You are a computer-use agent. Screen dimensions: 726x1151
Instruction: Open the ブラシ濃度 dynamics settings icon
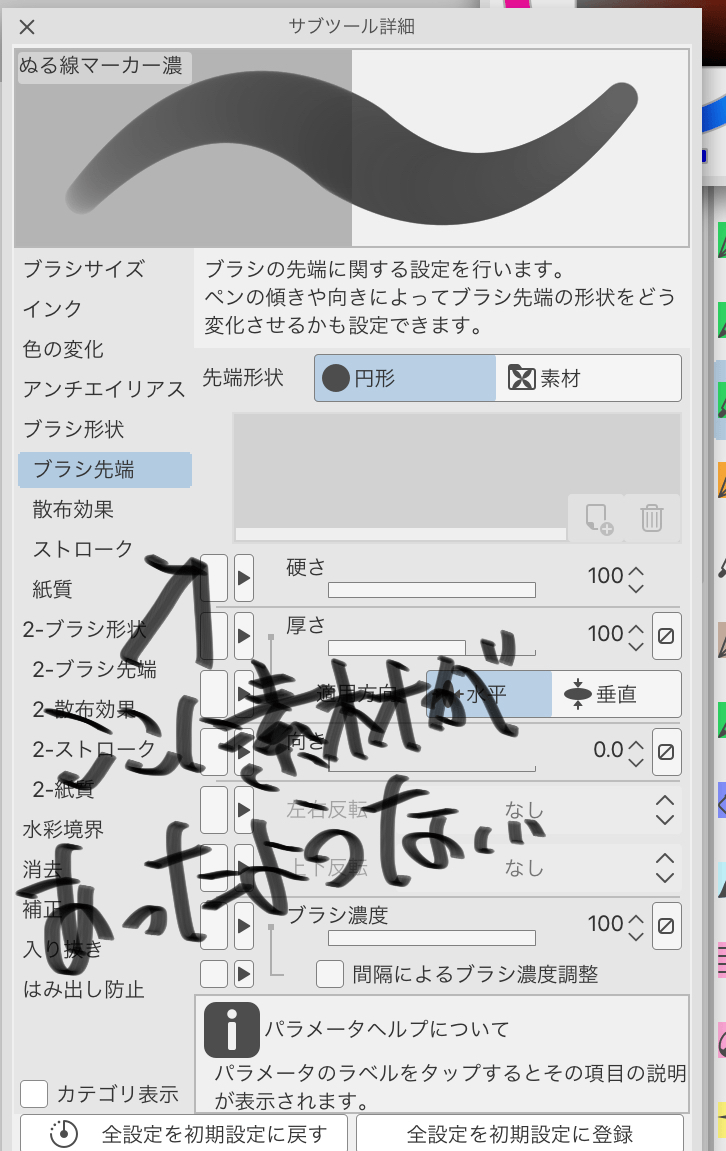667,925
